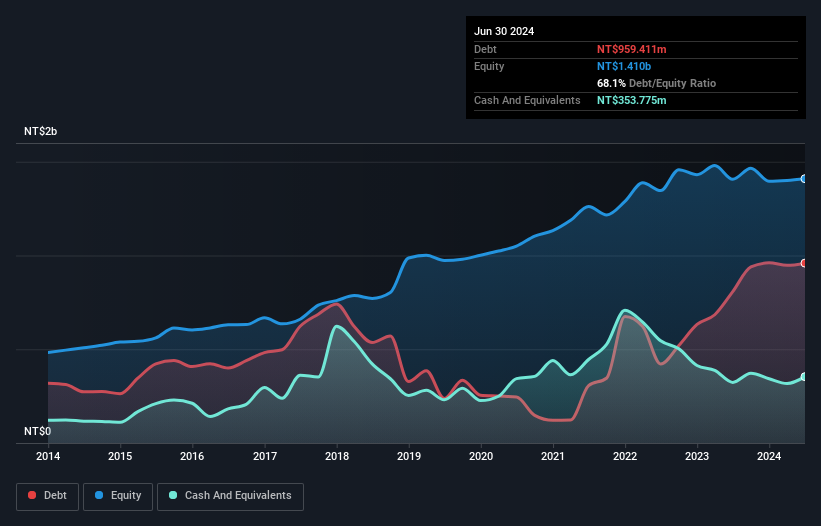Click the red Debt legend dot
This screenshot has width=821, height=526.
point(32,495)
